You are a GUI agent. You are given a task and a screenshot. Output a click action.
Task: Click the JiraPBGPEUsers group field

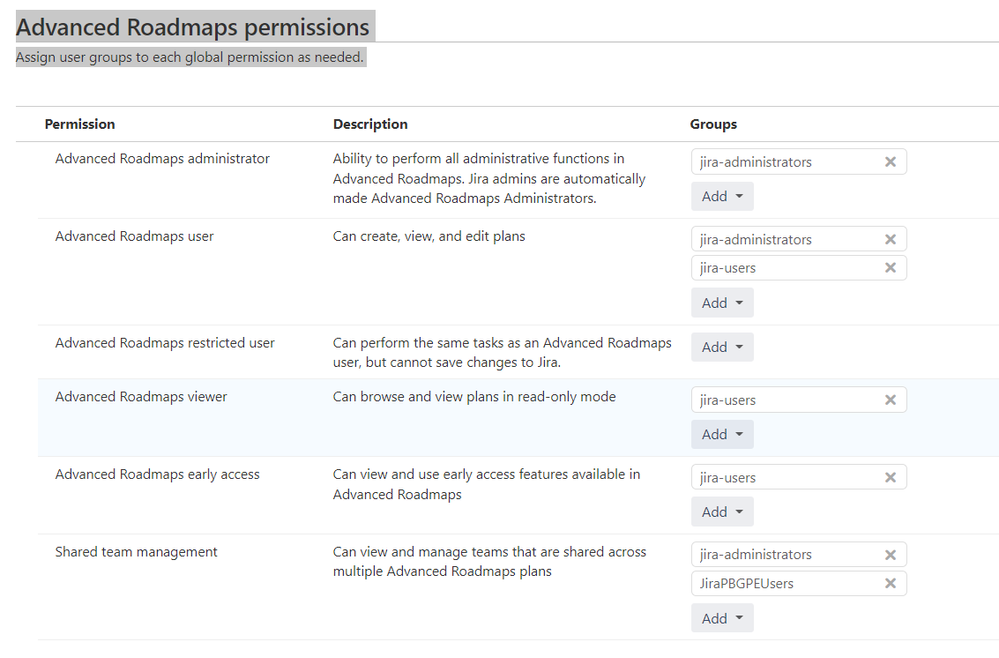point(780,584)
